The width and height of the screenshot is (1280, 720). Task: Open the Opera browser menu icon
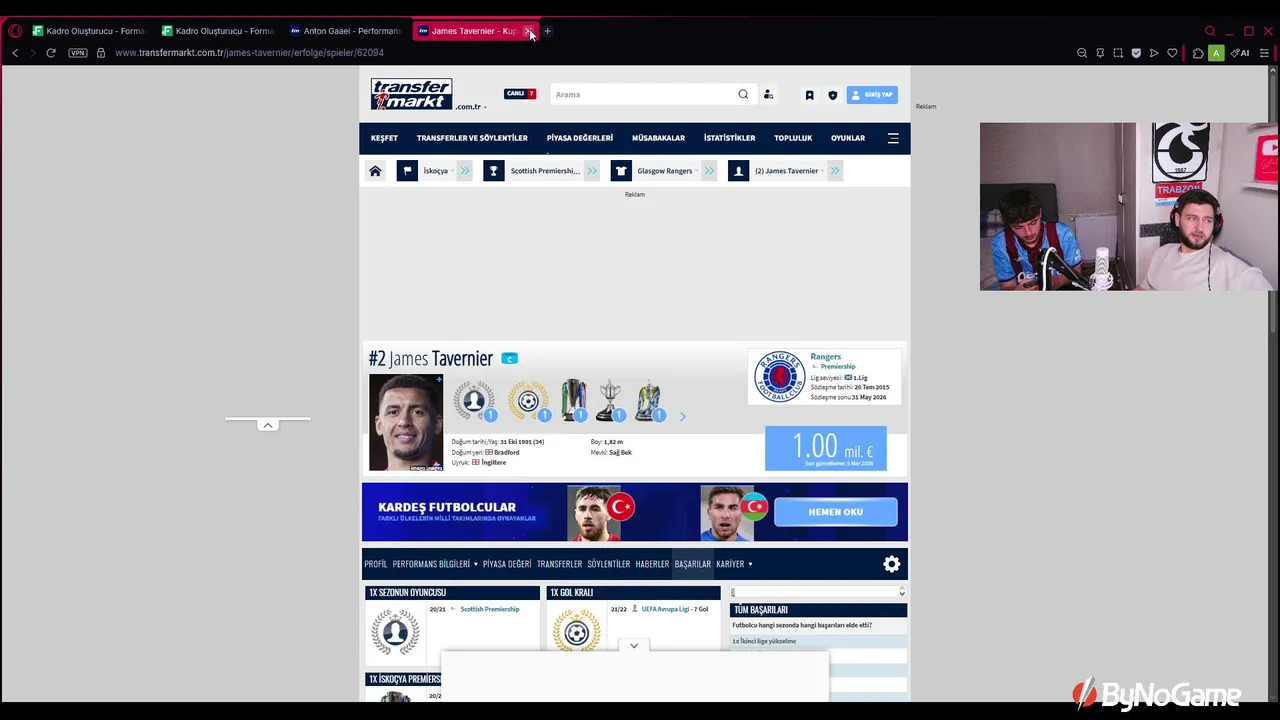click(14, 31)
